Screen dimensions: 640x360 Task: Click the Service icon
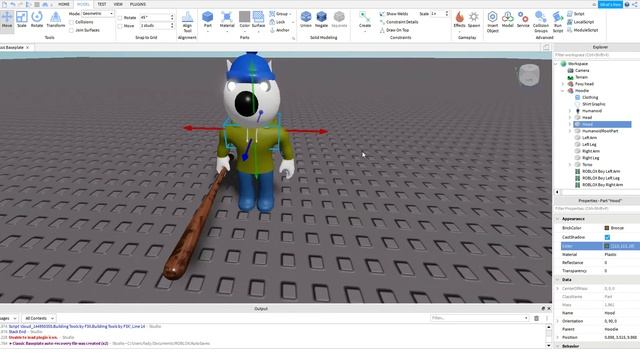pyautogui.click(x=523, y=20)
